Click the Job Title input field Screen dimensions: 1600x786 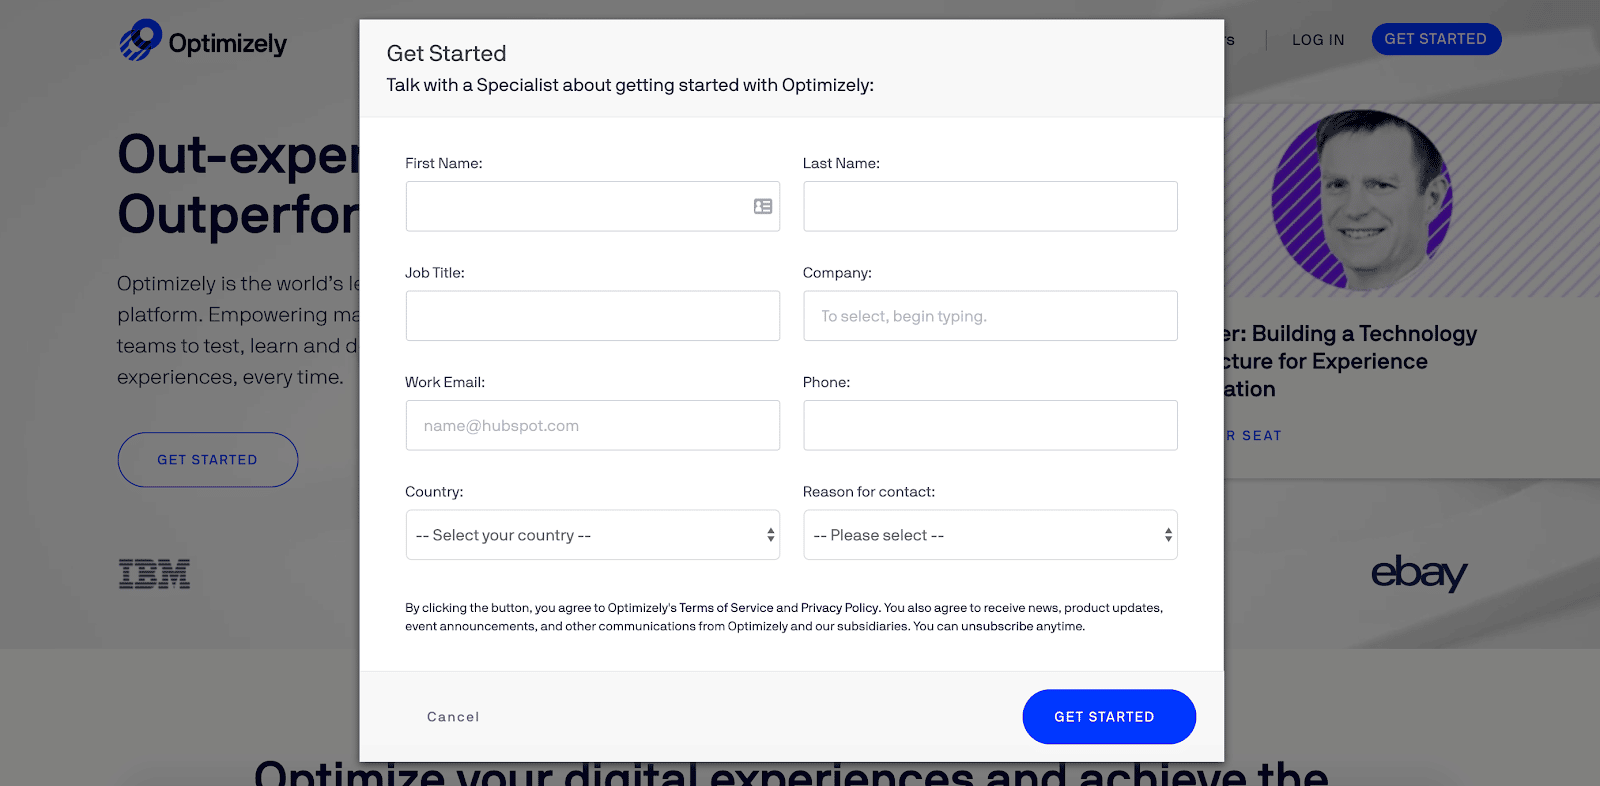[592, 315]
